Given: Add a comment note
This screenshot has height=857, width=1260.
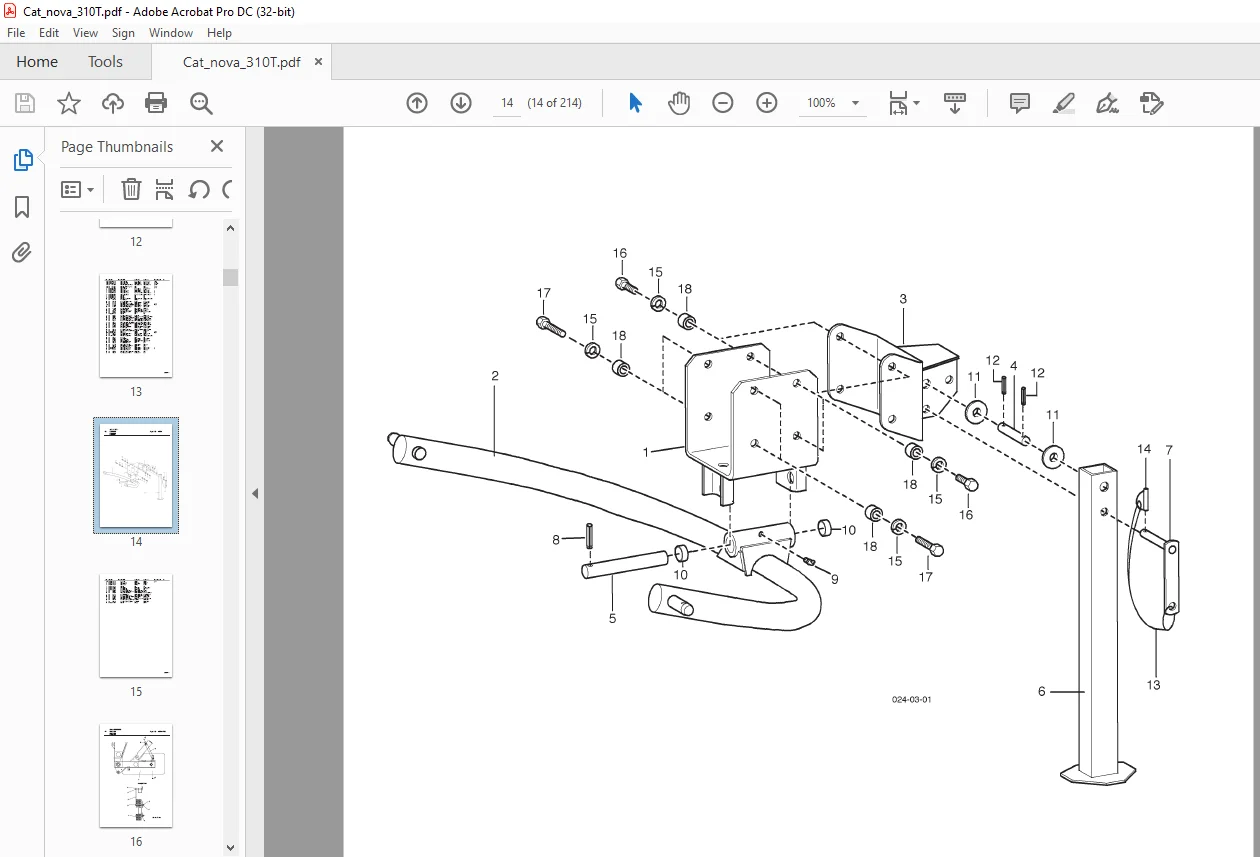Looking at the screenshot, I should tap(1020, 103).
